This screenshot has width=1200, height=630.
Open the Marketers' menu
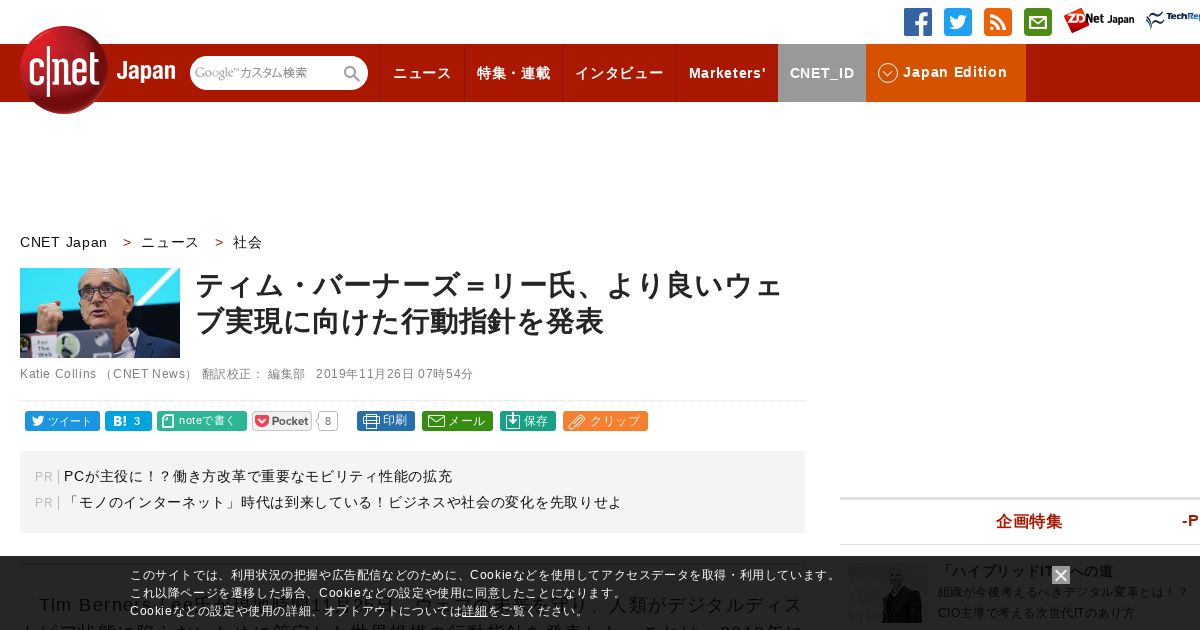click(727, 73)
